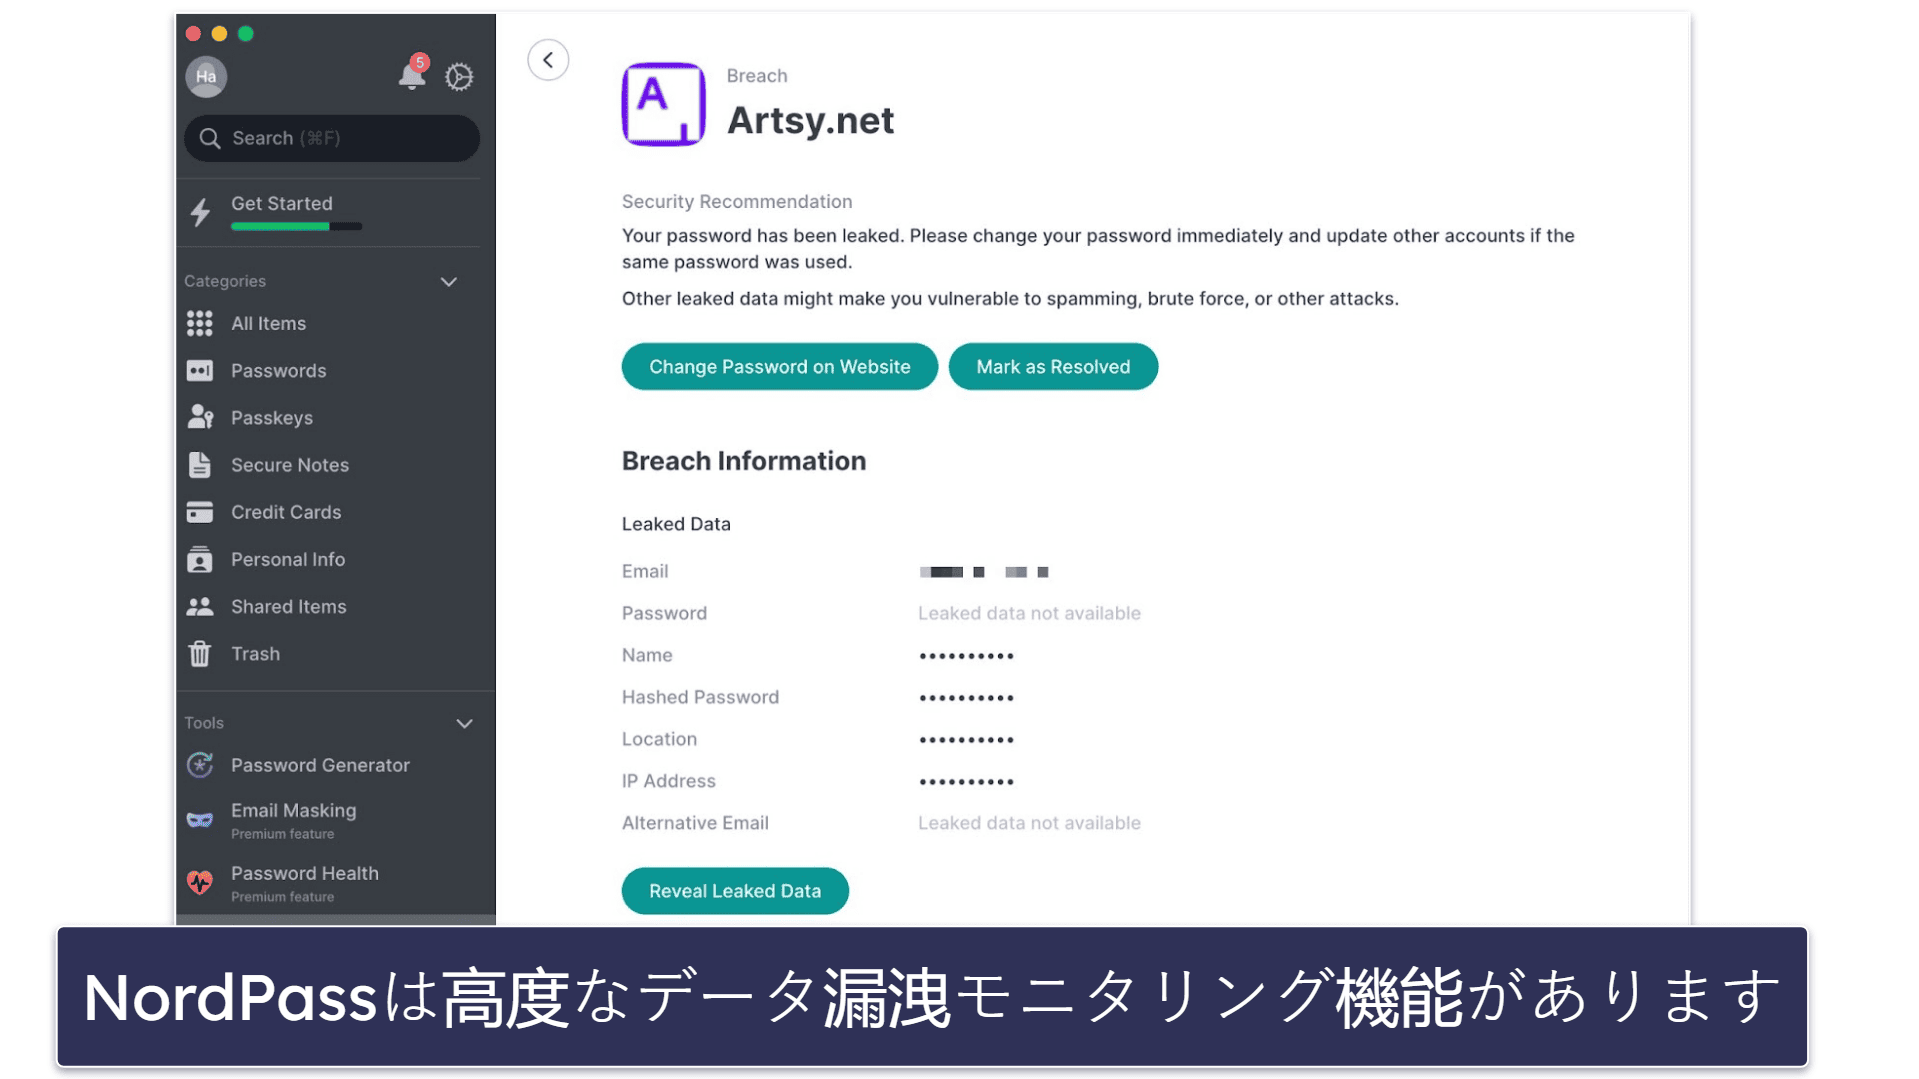Click the Alternative Email field label

point(695,823)
